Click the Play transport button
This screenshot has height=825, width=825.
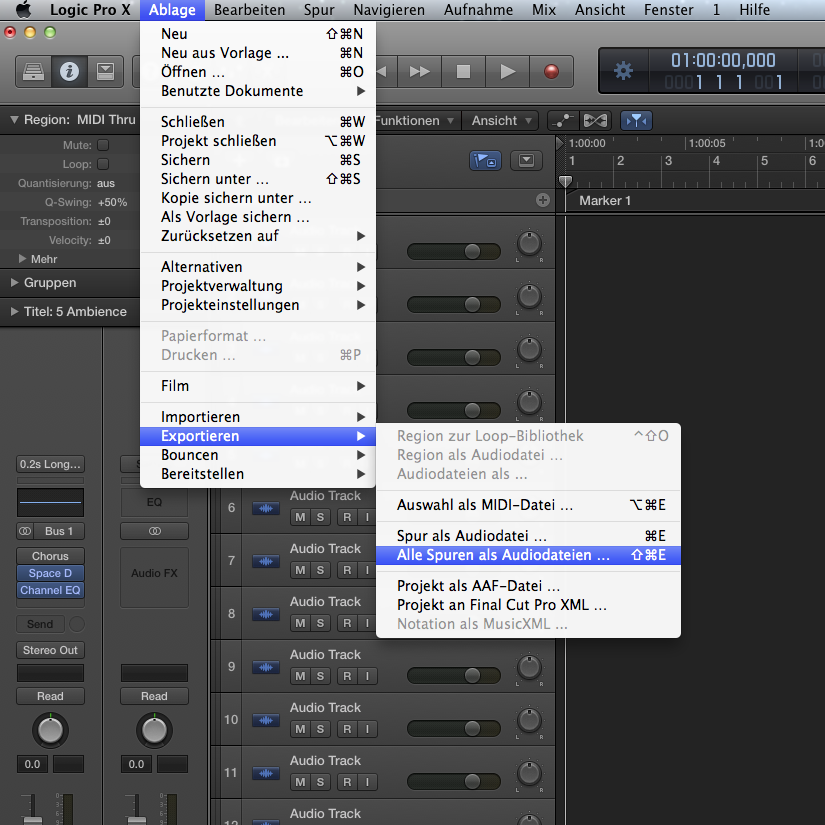(x=507, y=71)
